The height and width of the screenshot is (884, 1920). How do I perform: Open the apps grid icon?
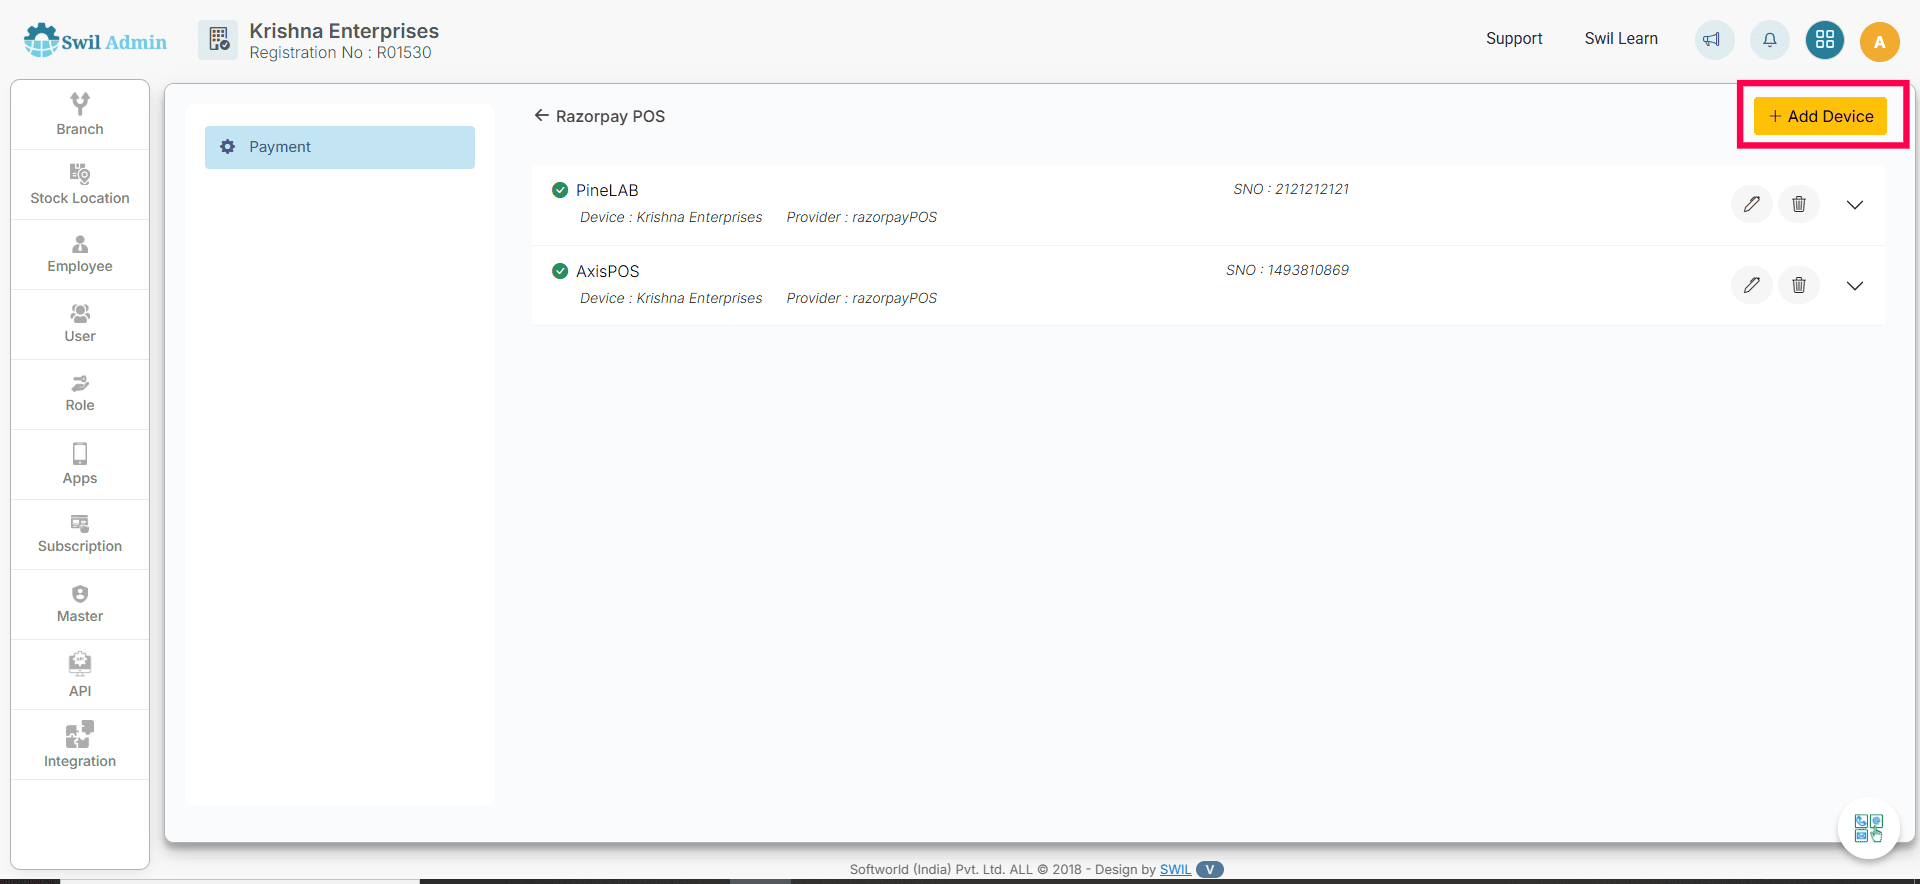tap(1825, 40)
